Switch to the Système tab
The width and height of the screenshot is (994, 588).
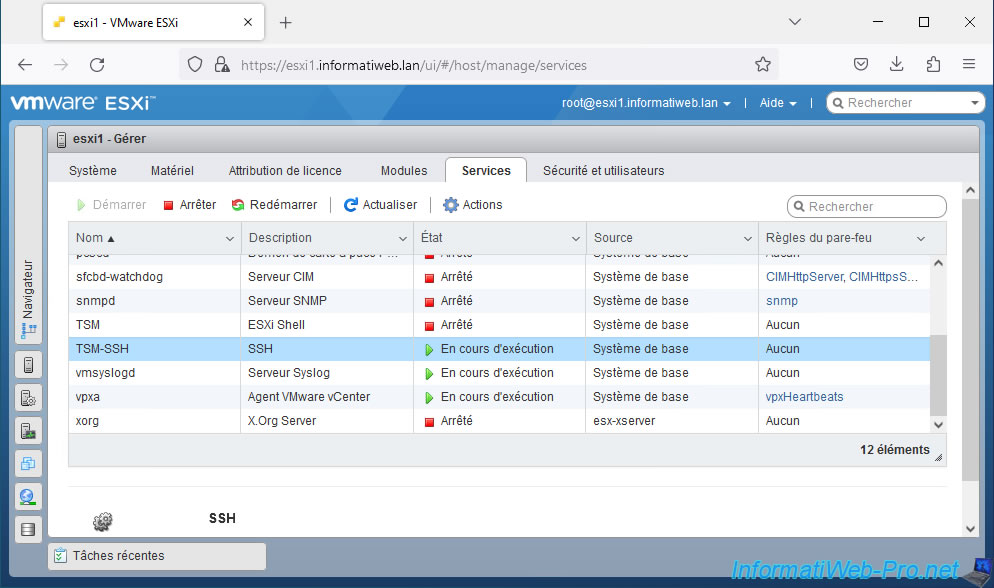tap(93, 170)
